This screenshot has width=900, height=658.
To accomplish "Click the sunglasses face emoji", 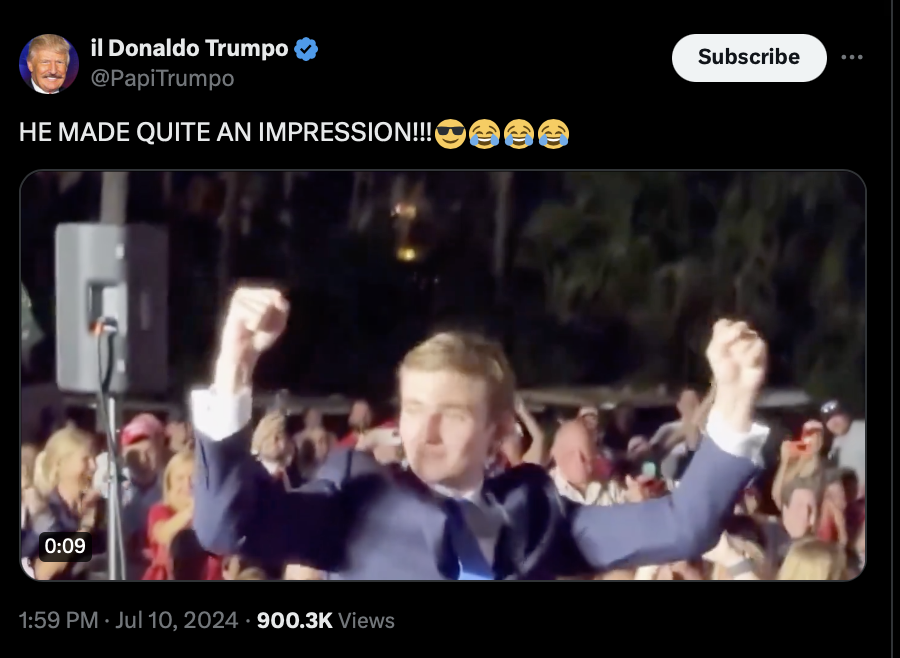I will click(x=450, y=133).
